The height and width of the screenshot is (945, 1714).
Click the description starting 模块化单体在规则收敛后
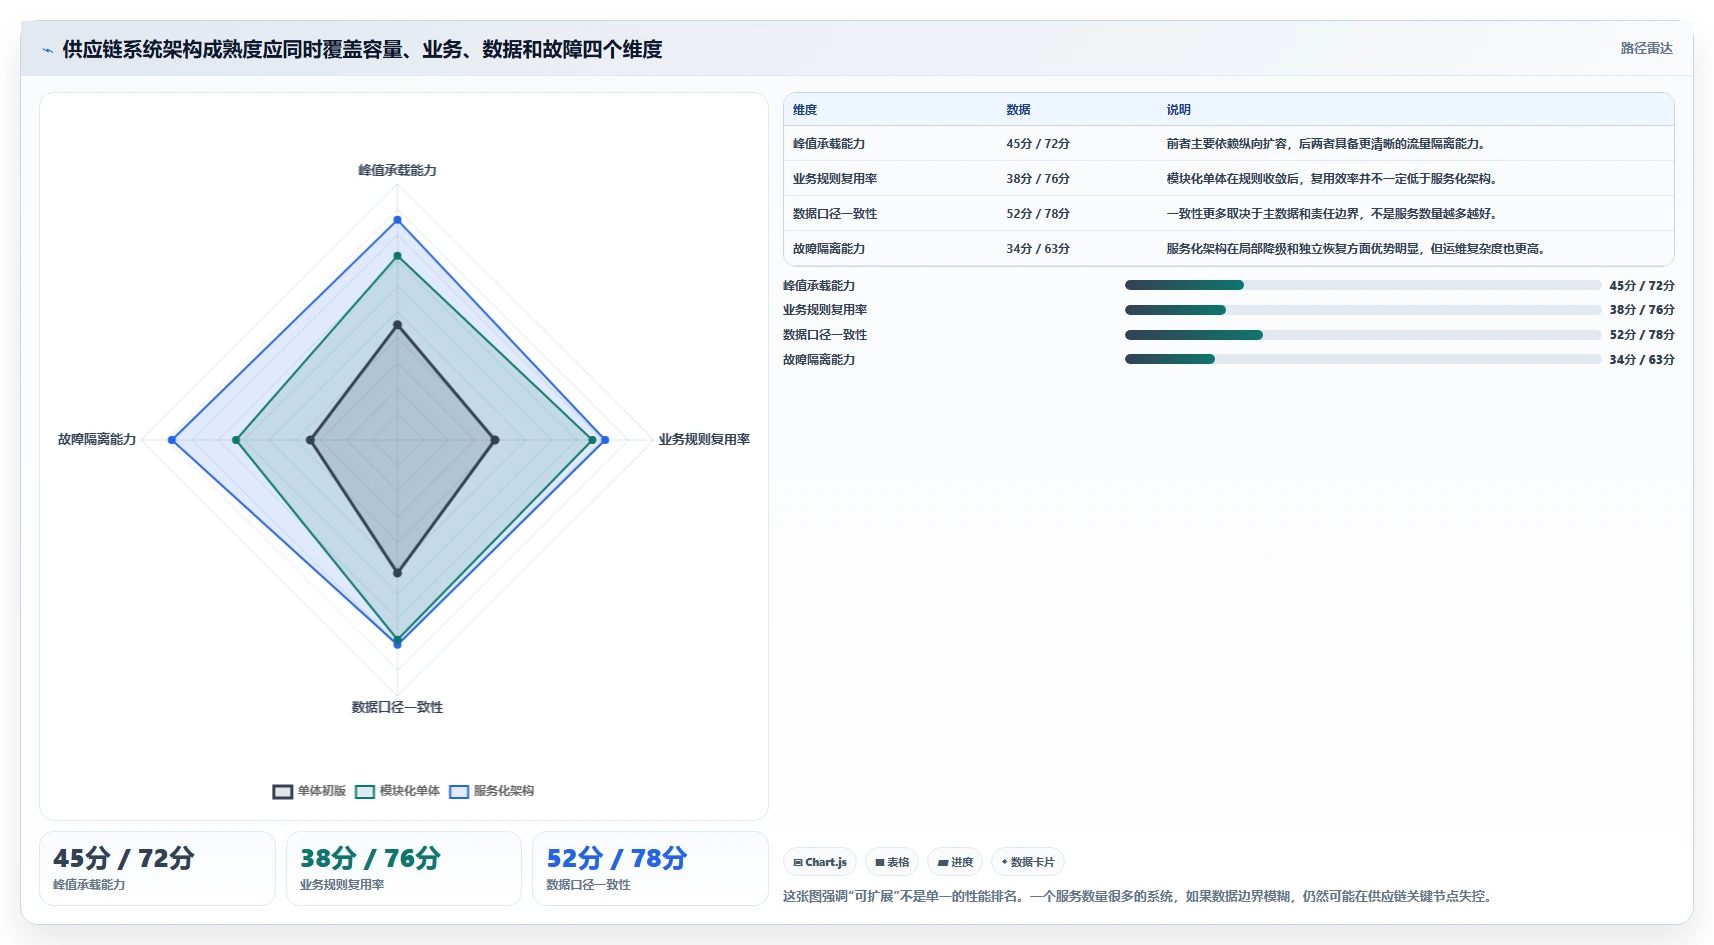pyautogui.click(x=1334, y=179)
